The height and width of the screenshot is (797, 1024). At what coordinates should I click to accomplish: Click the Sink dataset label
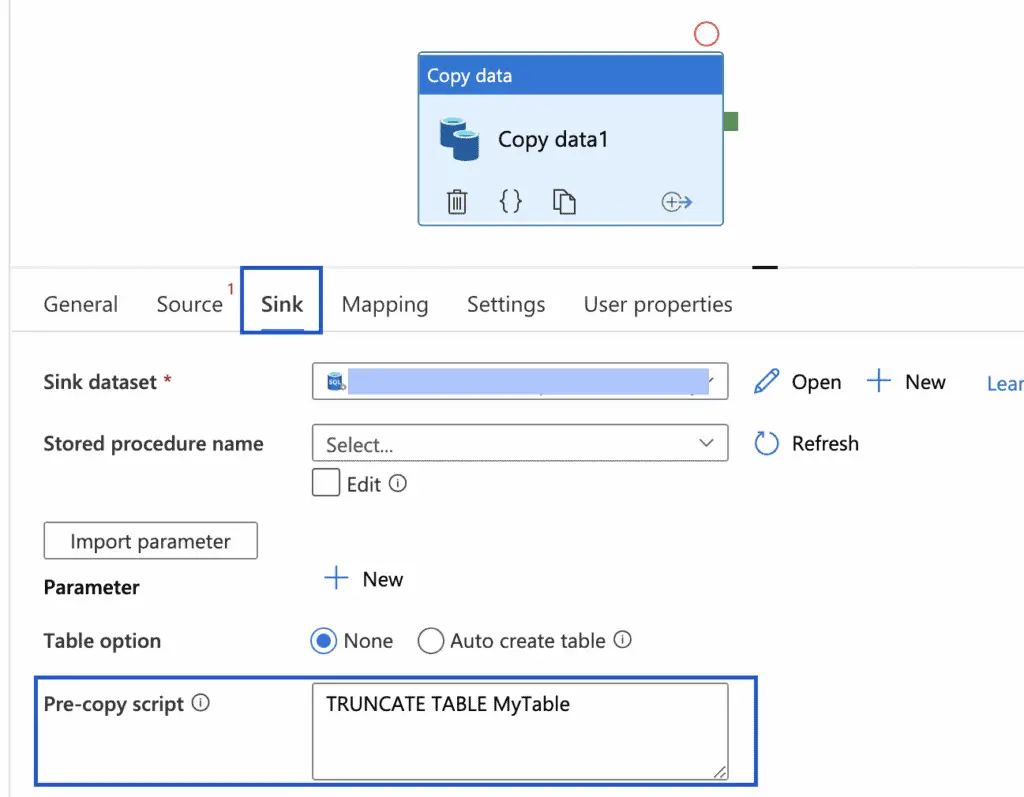click(100, 382)
